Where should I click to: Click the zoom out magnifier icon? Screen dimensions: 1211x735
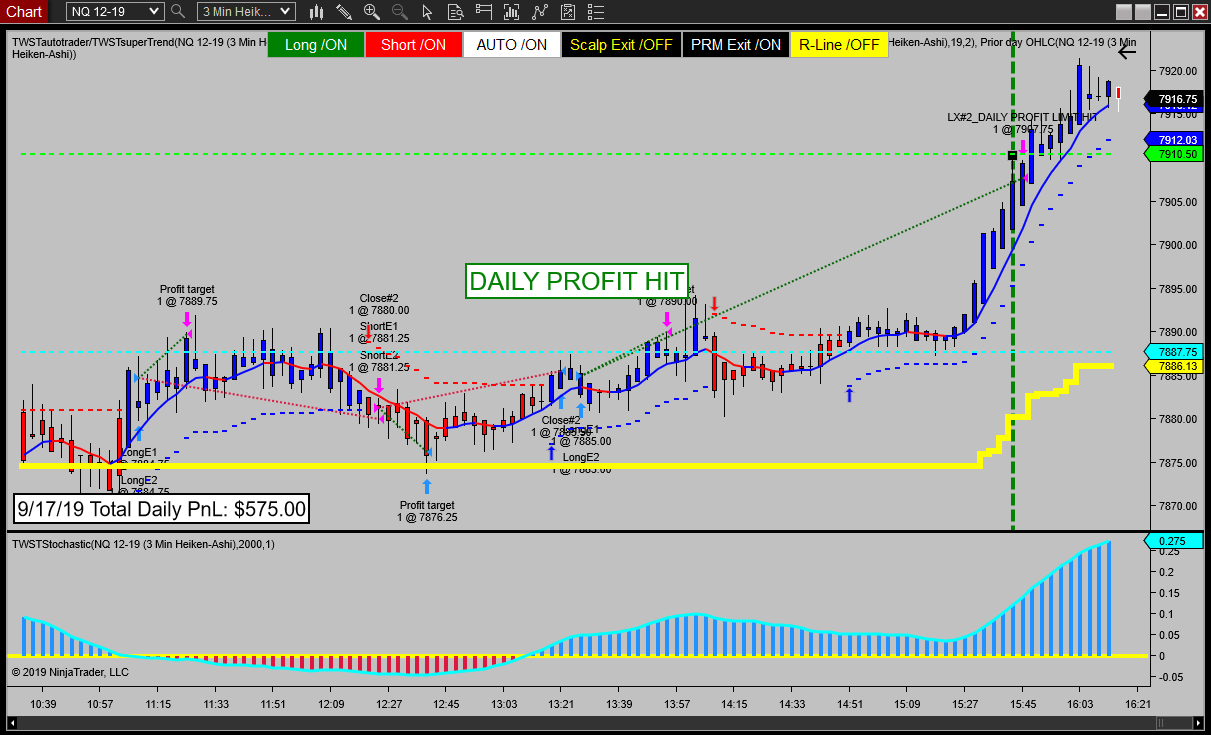(397, 12)
